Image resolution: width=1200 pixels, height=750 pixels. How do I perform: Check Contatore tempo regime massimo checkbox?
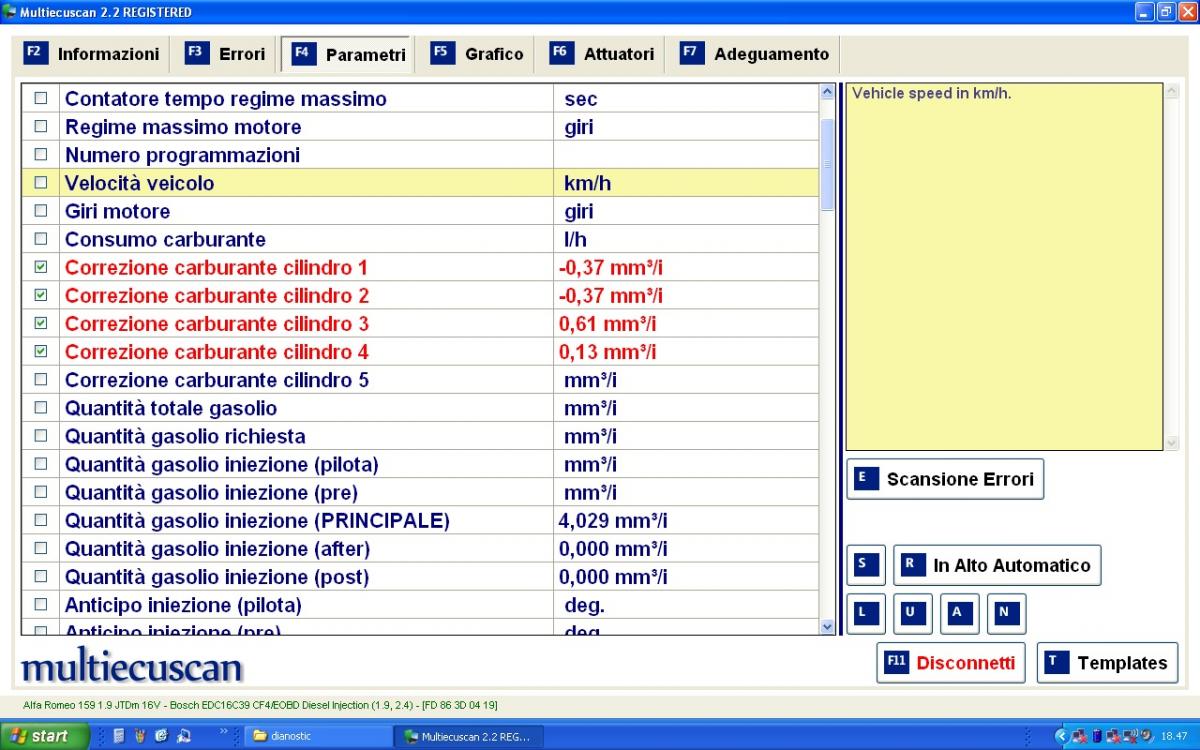click(41, 99)
